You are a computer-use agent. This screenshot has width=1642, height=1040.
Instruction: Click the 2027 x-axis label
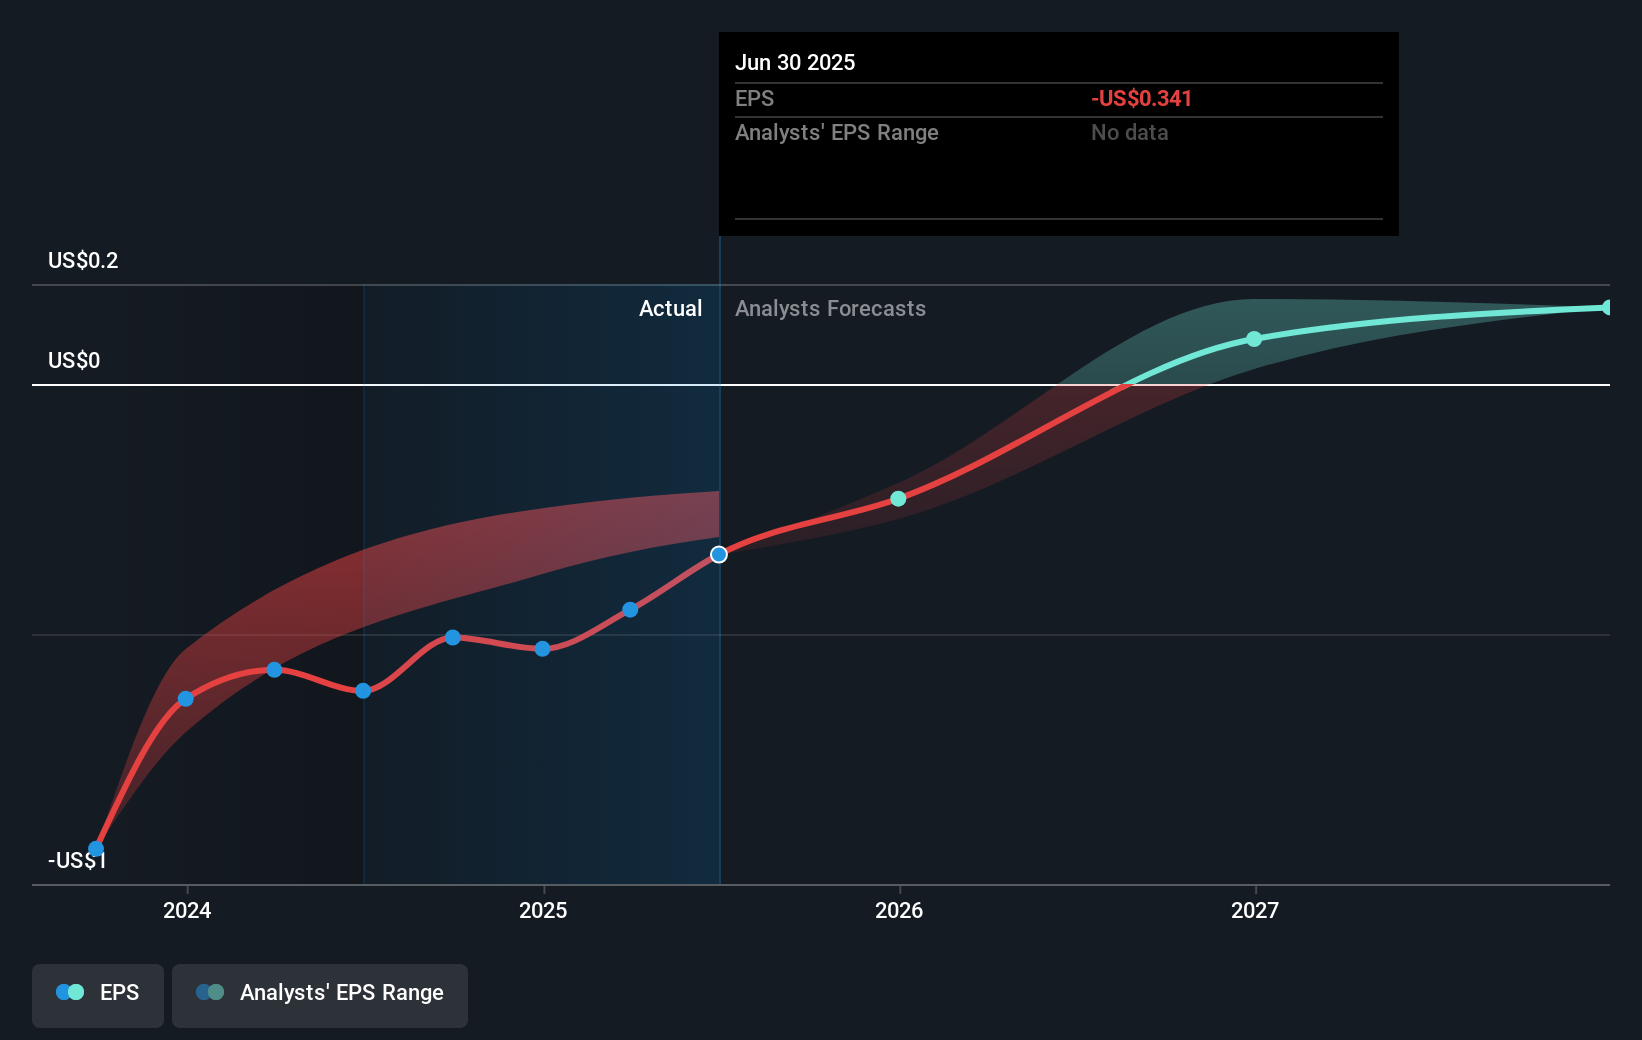click(1255, 910)
